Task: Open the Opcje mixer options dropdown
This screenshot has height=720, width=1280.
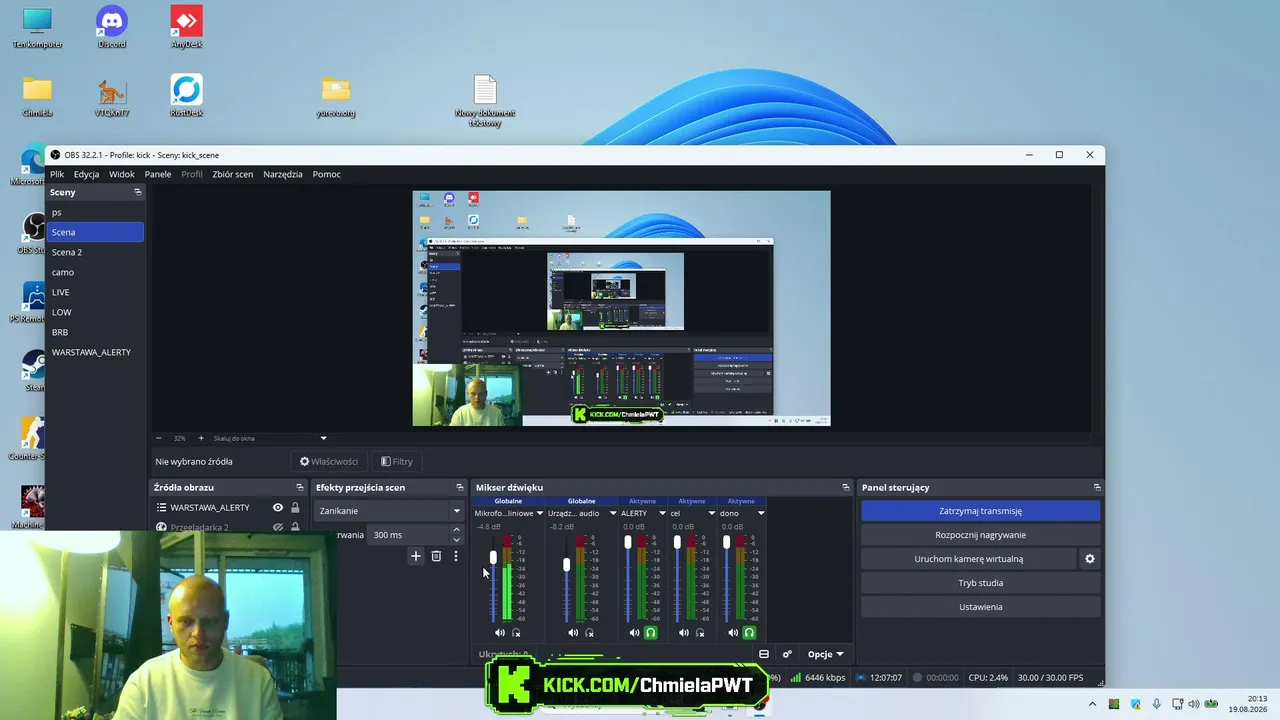Action: 826,654
